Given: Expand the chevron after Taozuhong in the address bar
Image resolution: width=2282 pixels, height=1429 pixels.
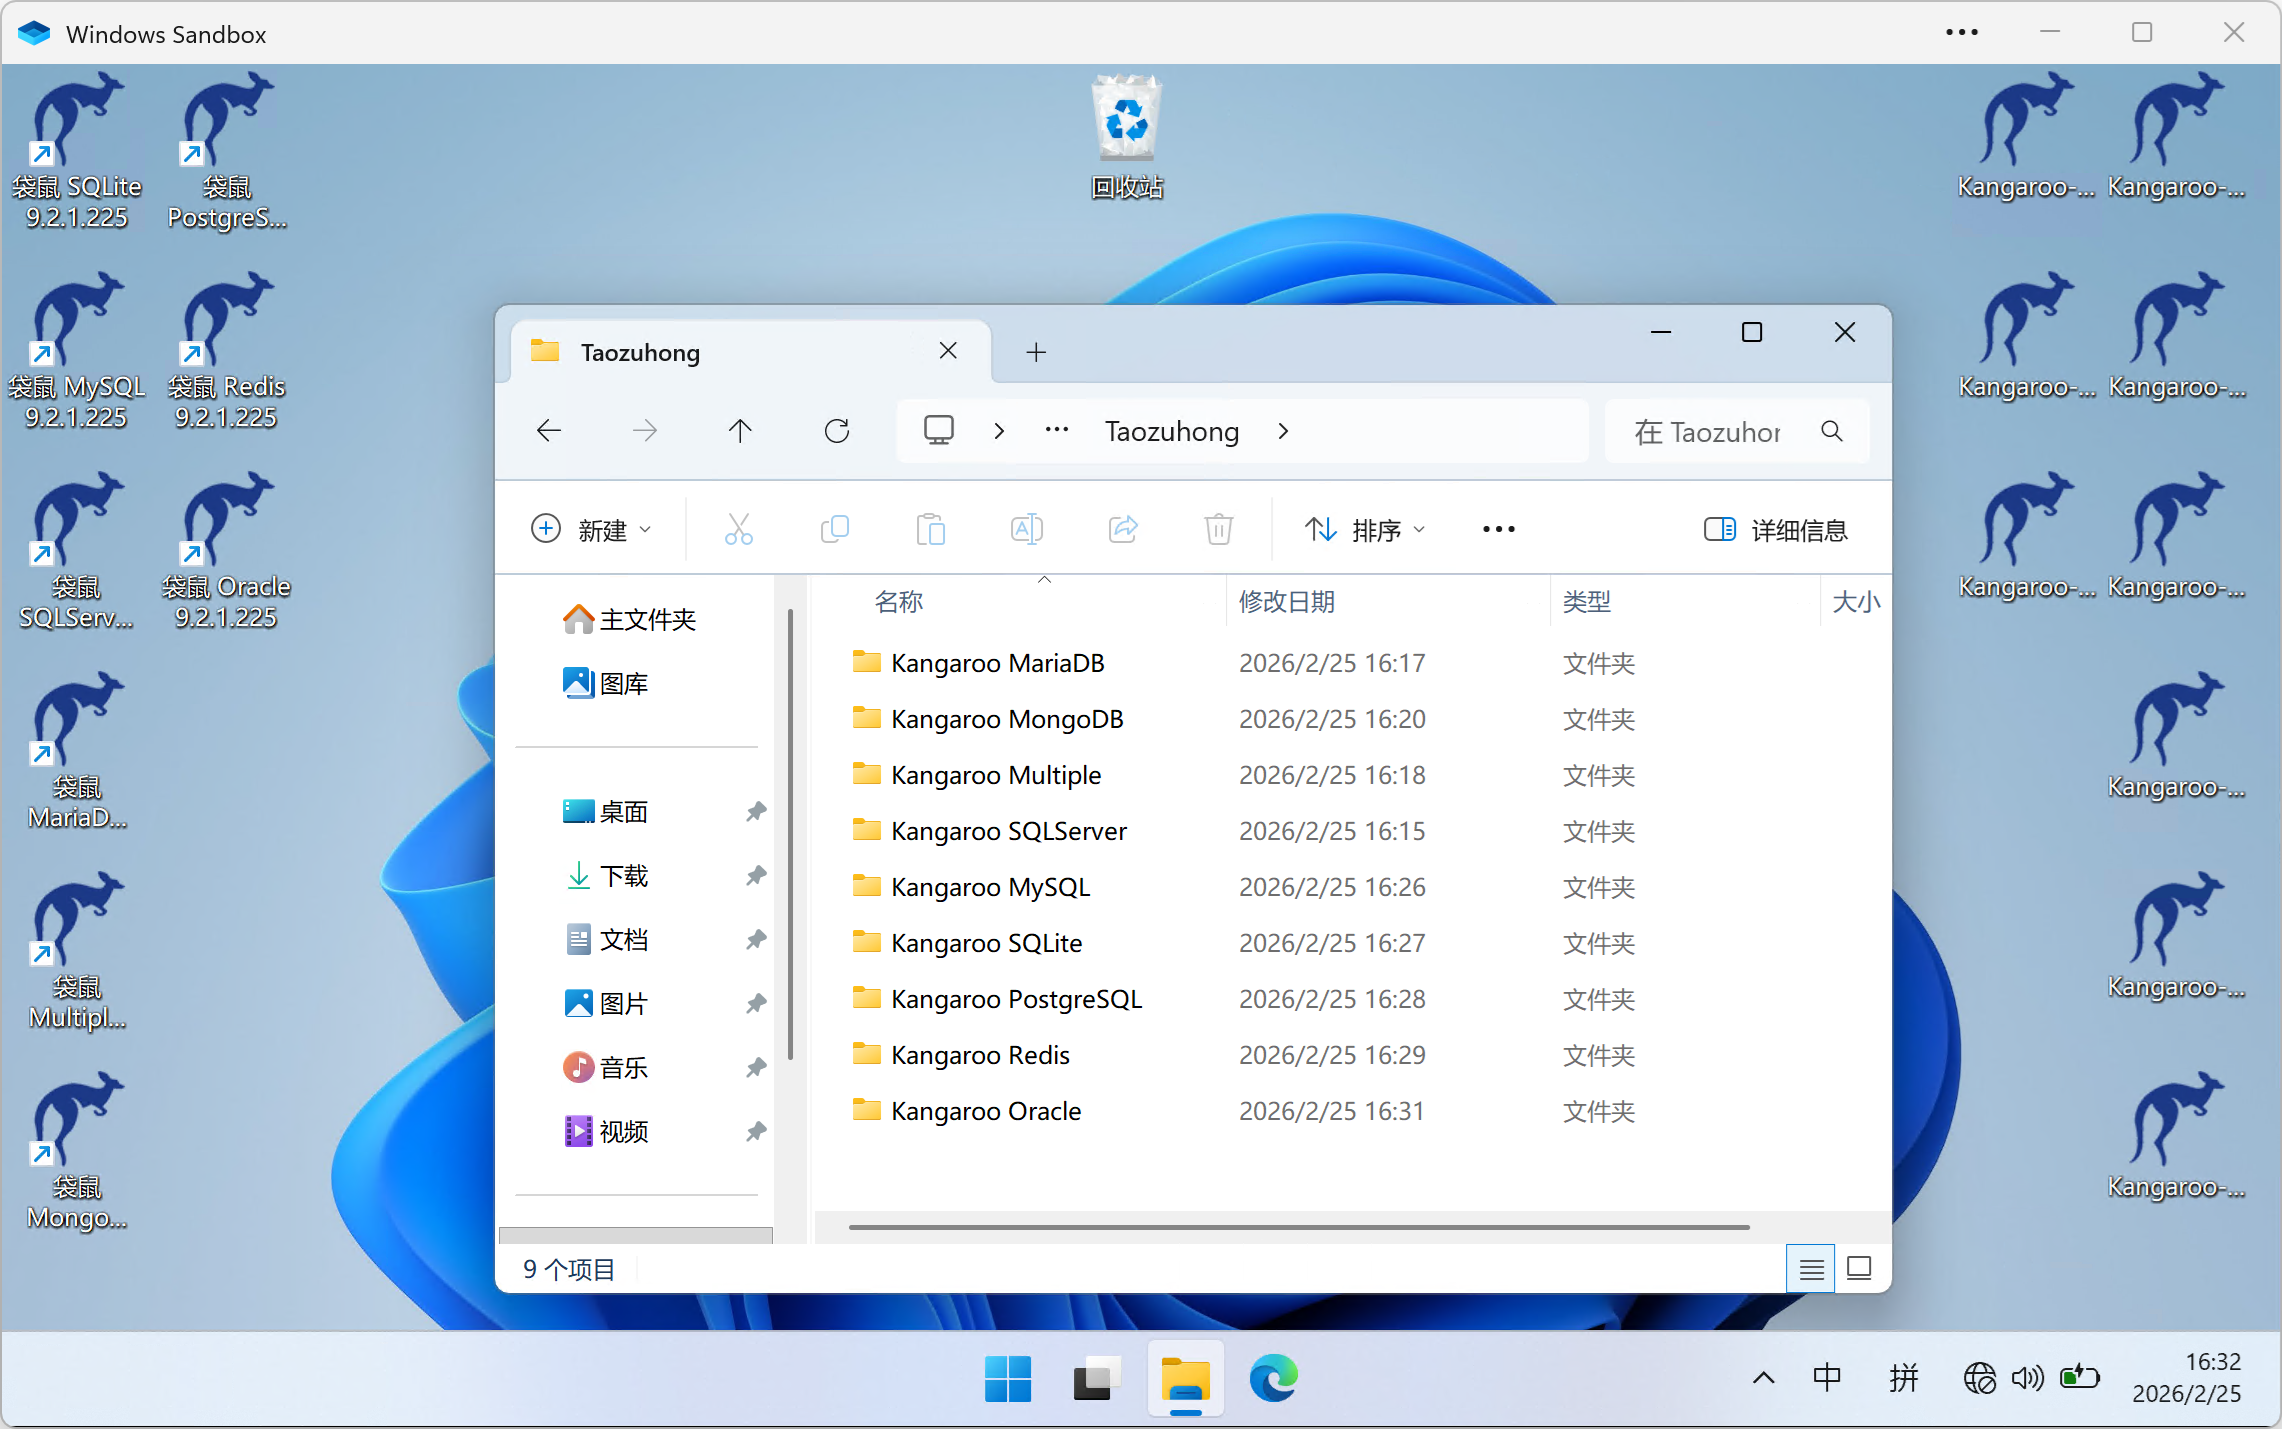Looking at the screenshot, I should point(1284,431).
